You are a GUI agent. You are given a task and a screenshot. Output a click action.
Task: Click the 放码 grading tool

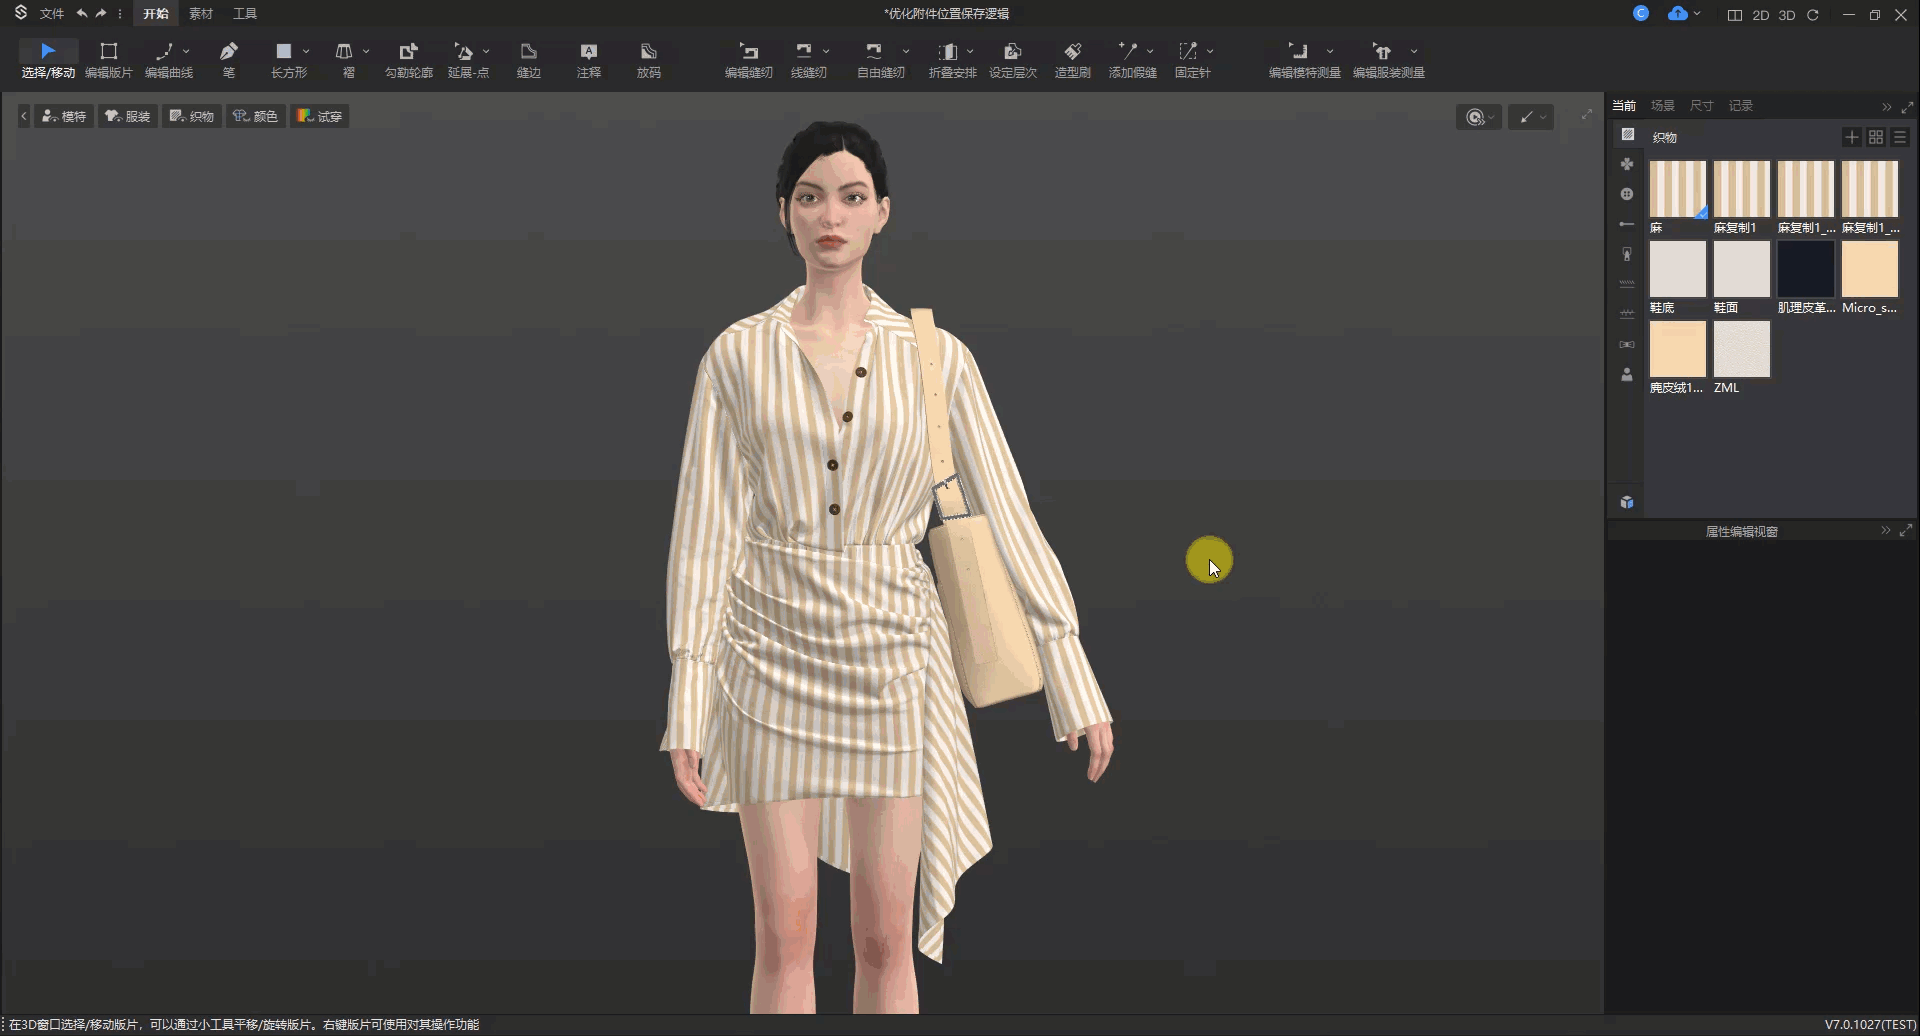(x=648, y=59)
